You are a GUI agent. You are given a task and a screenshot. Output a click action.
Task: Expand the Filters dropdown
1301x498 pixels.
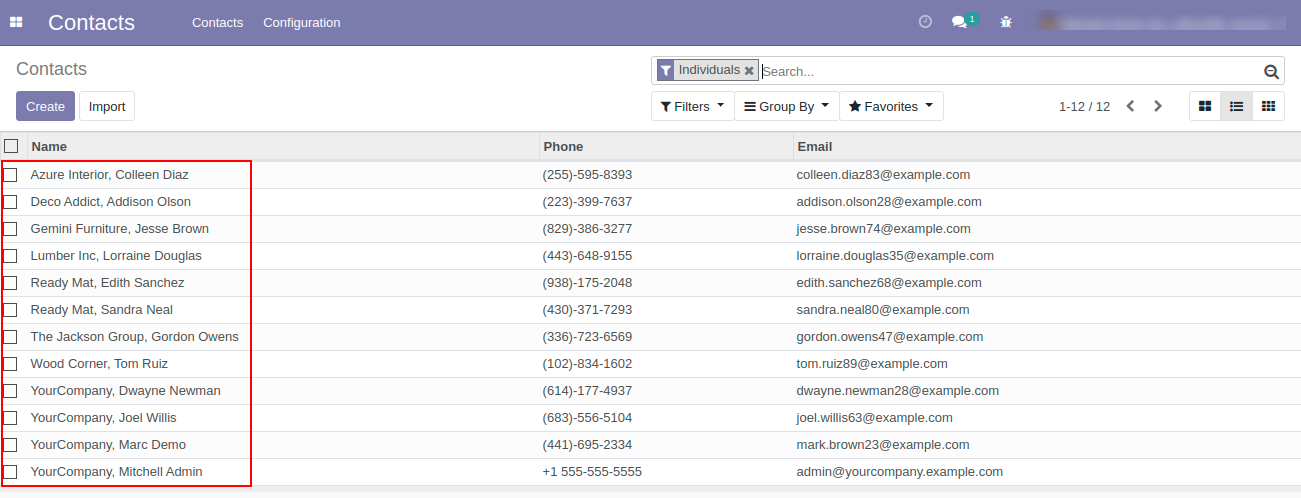[692, 106]
